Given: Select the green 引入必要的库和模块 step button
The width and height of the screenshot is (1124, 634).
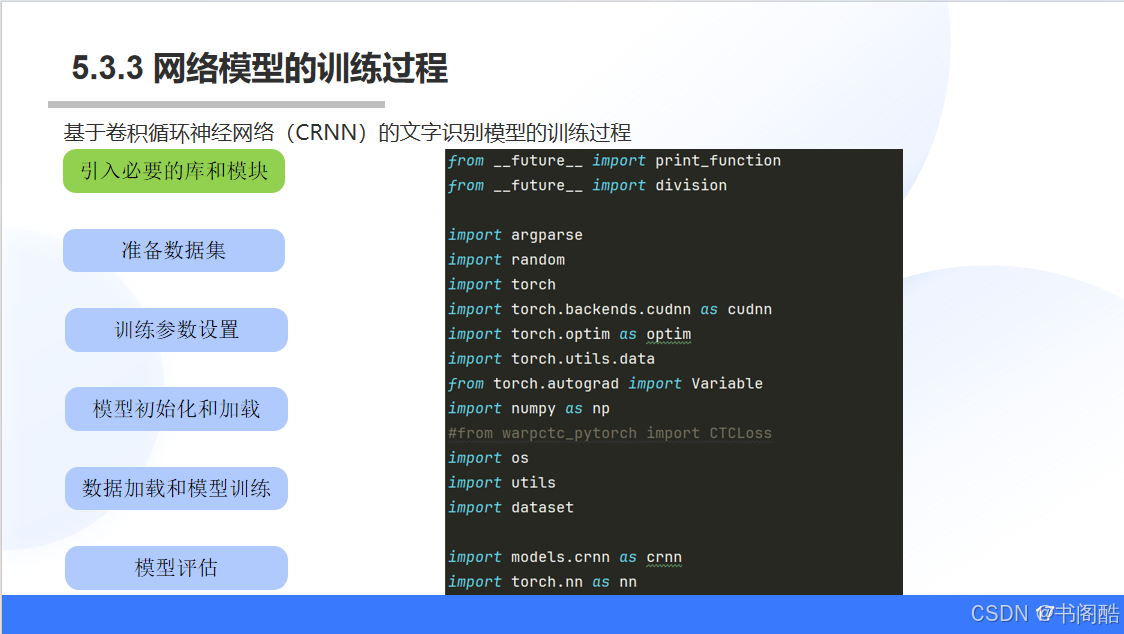Looking at the screenshot, I should pos(174,171).
